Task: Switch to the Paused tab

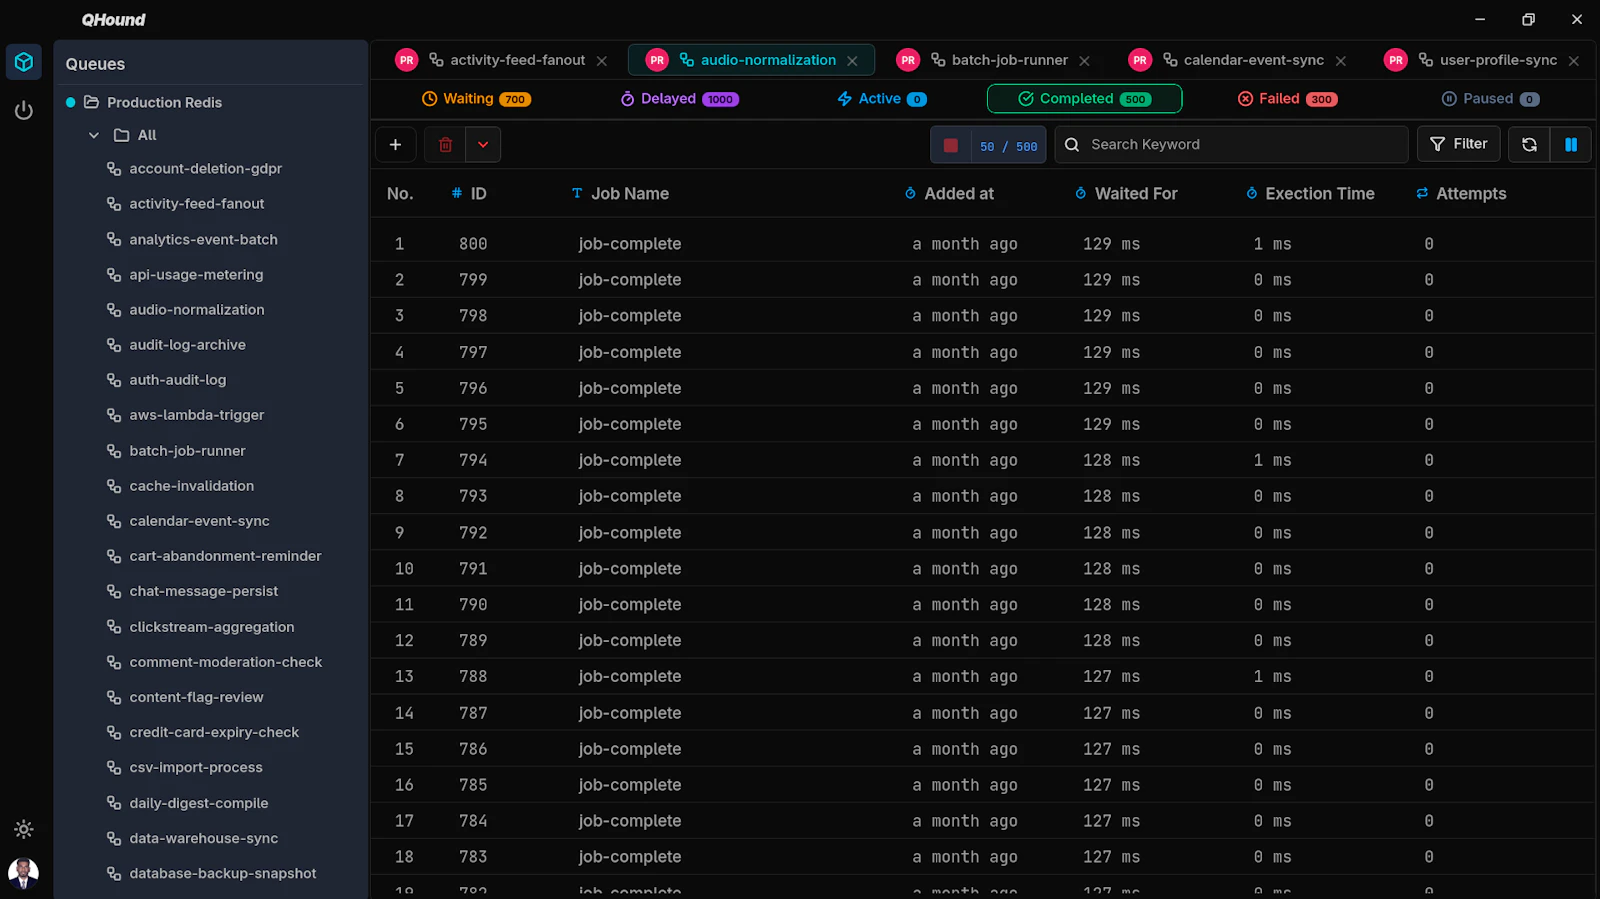Action: point(1490,99)
